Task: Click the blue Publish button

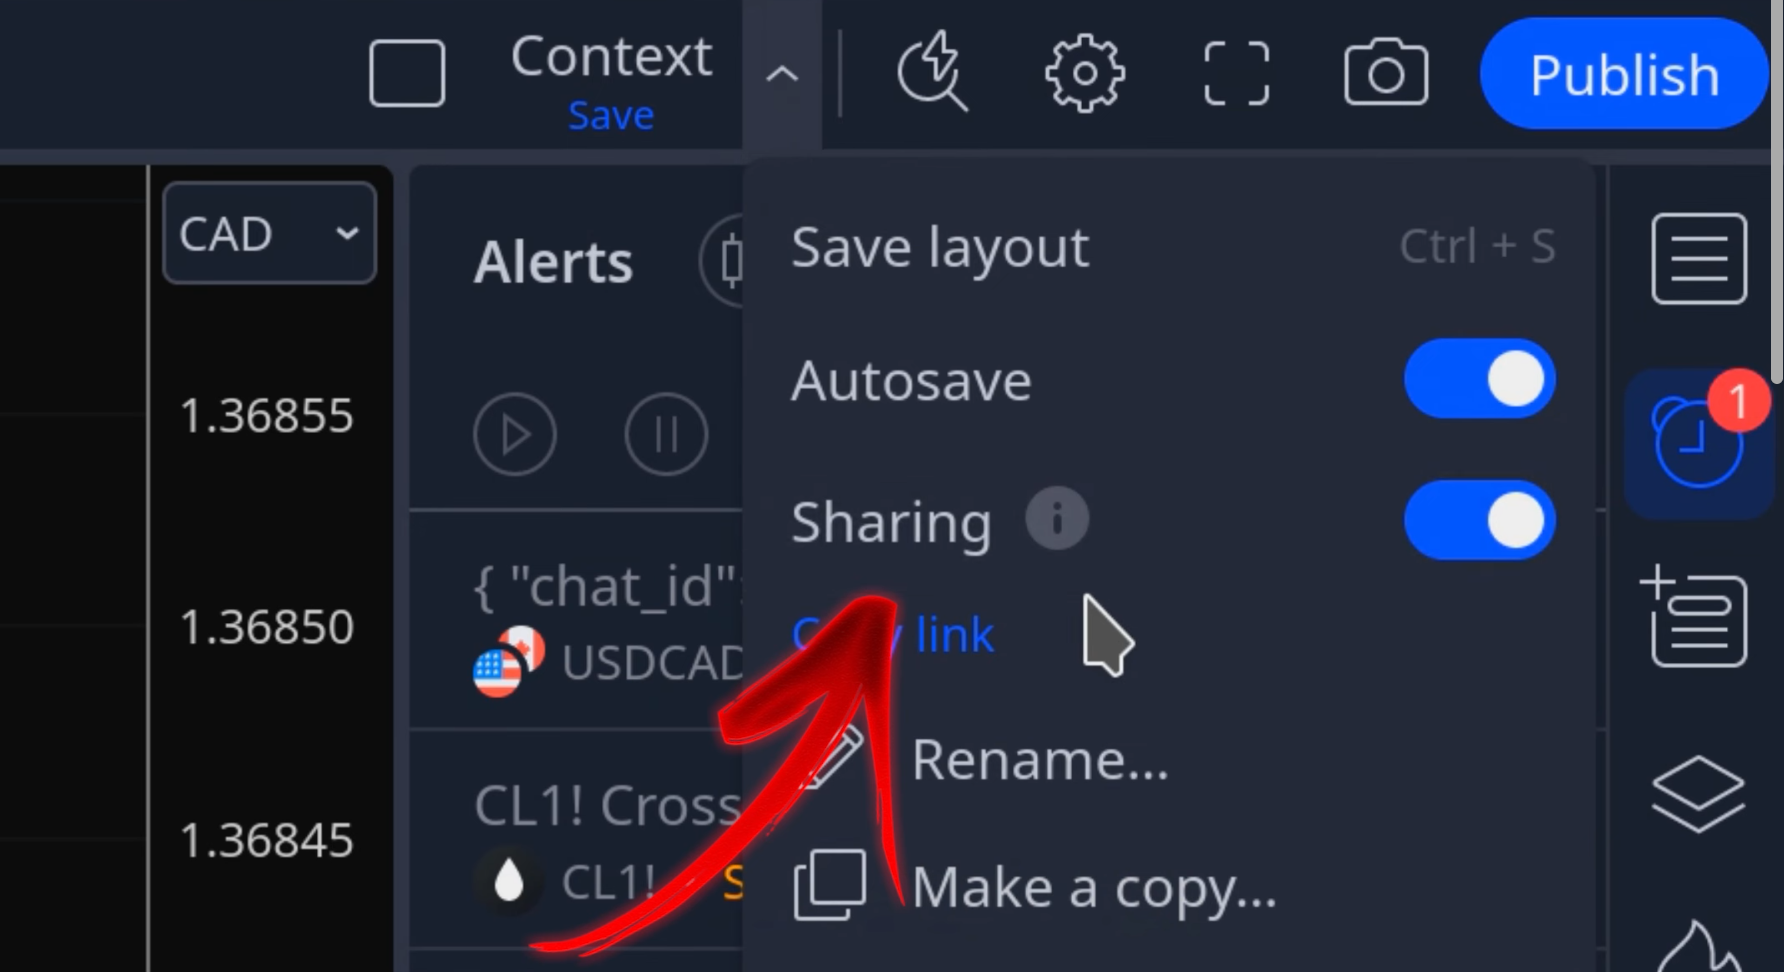Action: 1624,74
